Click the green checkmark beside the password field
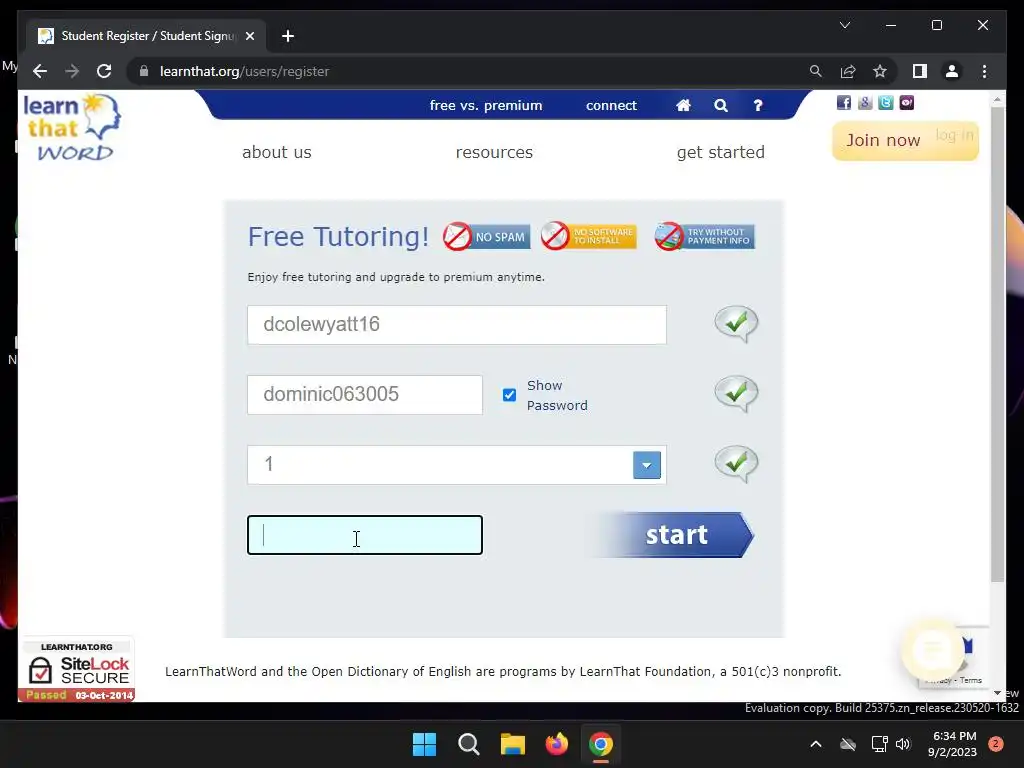Screen dimensions: 1024x768 point(736,394)
